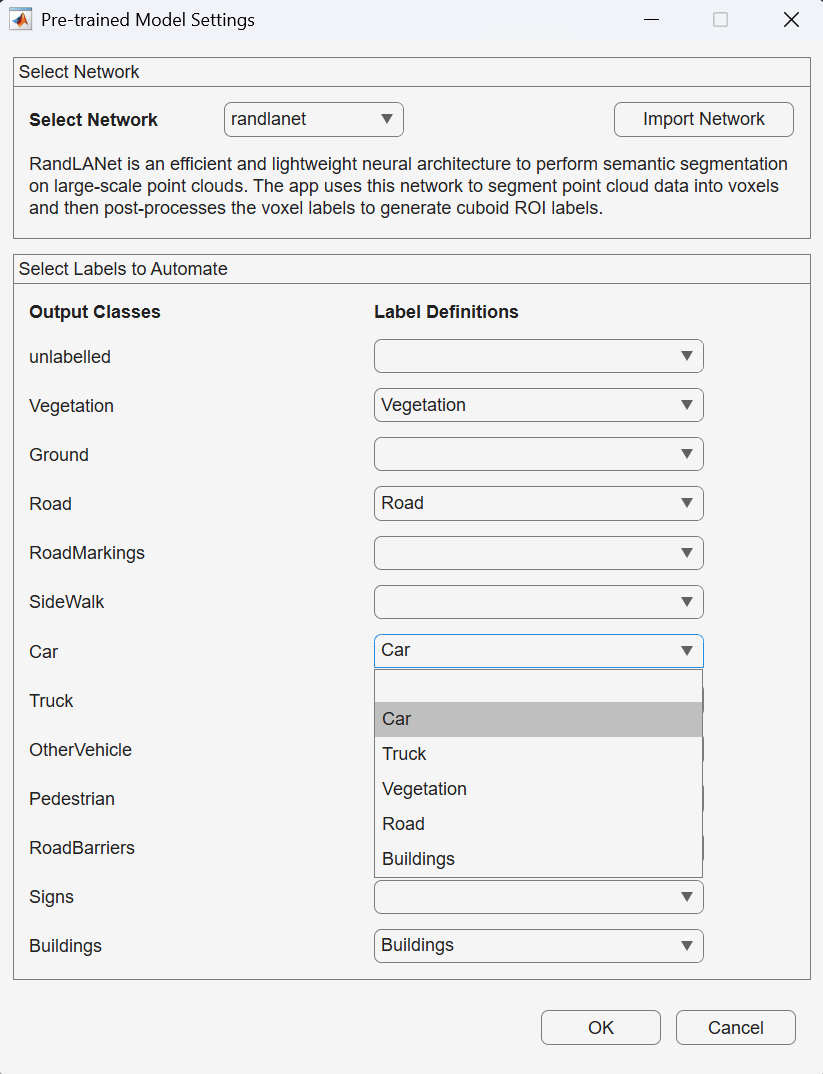823x1074 pixels.
Task: Click the Cancel button
Action: [x=735, y=1027]
